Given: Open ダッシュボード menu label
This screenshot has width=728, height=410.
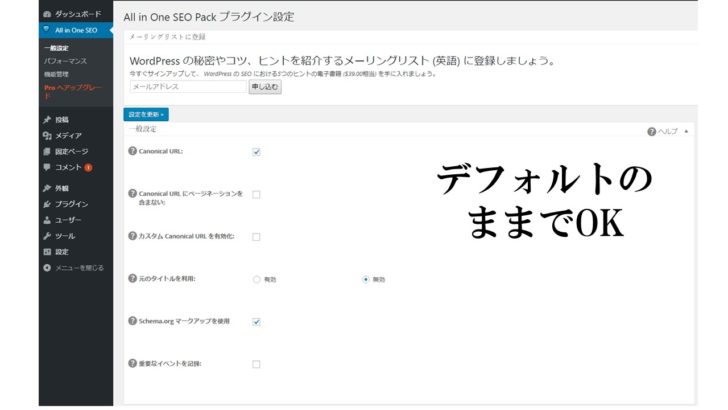Looking at the screenshot, I should pyautogui.click(x=78, y=14).
